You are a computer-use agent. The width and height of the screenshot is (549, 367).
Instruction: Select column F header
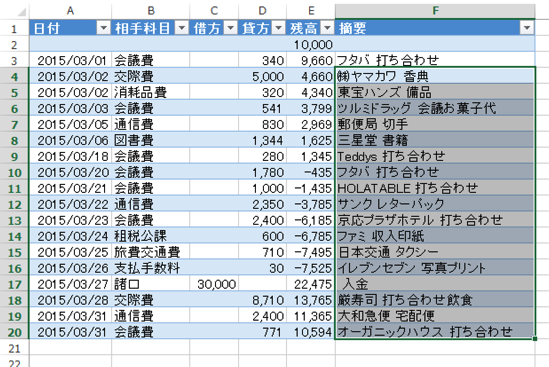(435, 11)
